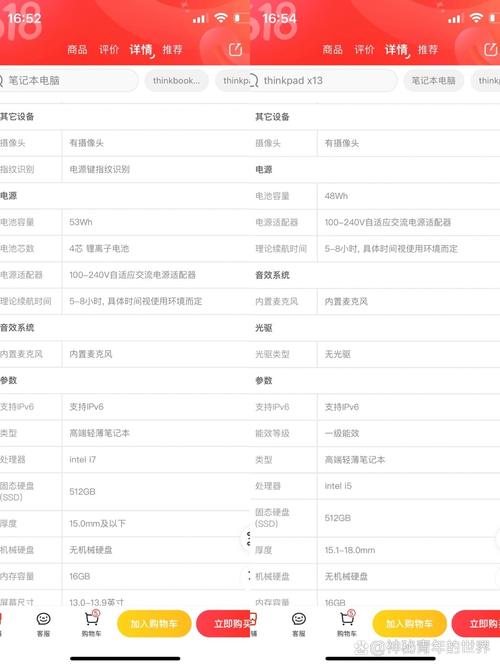500x666 pixels.
Task: Switch to 评价 tab in left phone screen
Action: click(109, 50)
